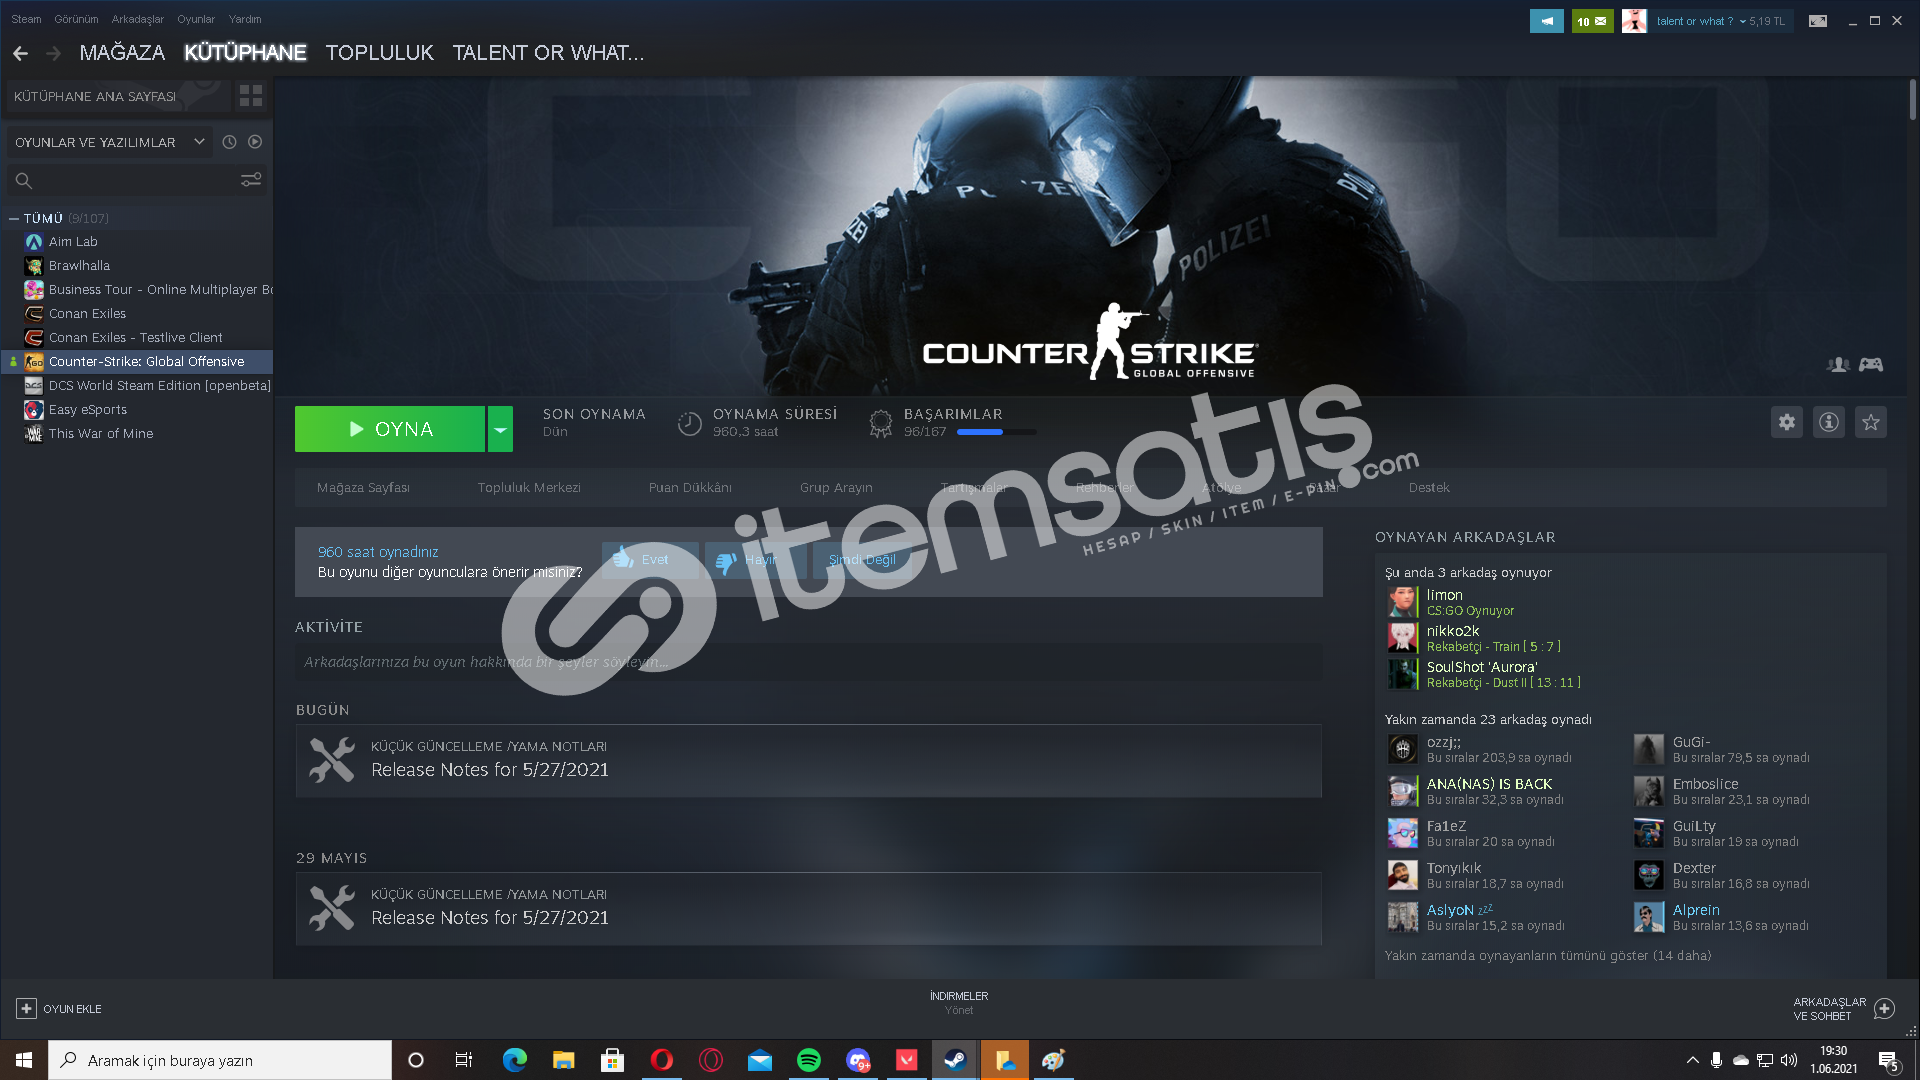Open Big Picture mode icon
The width and height of the screenshot is (1920, 1080).
(1818, 21)
